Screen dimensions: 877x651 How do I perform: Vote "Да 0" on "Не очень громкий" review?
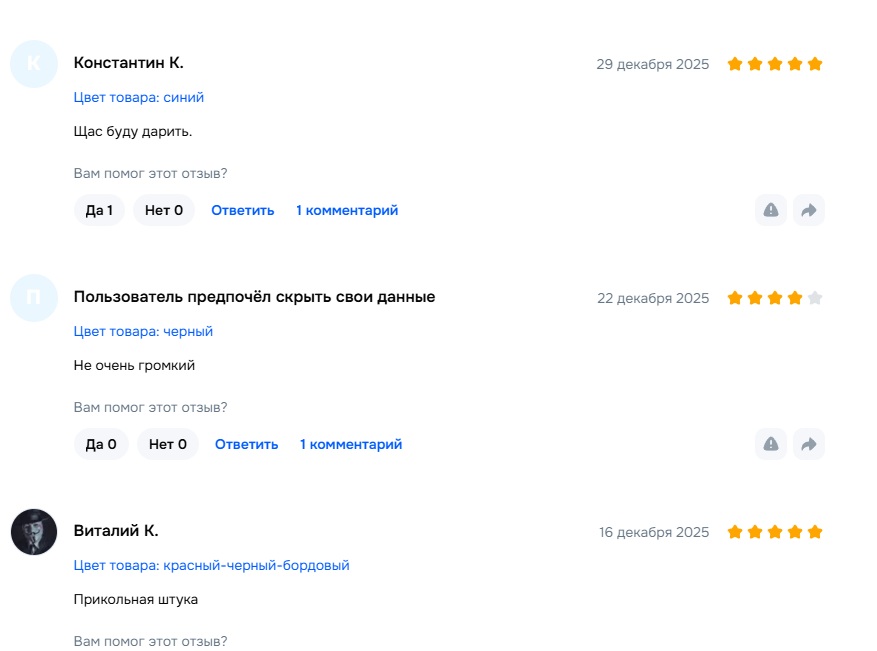click(101, 444)
